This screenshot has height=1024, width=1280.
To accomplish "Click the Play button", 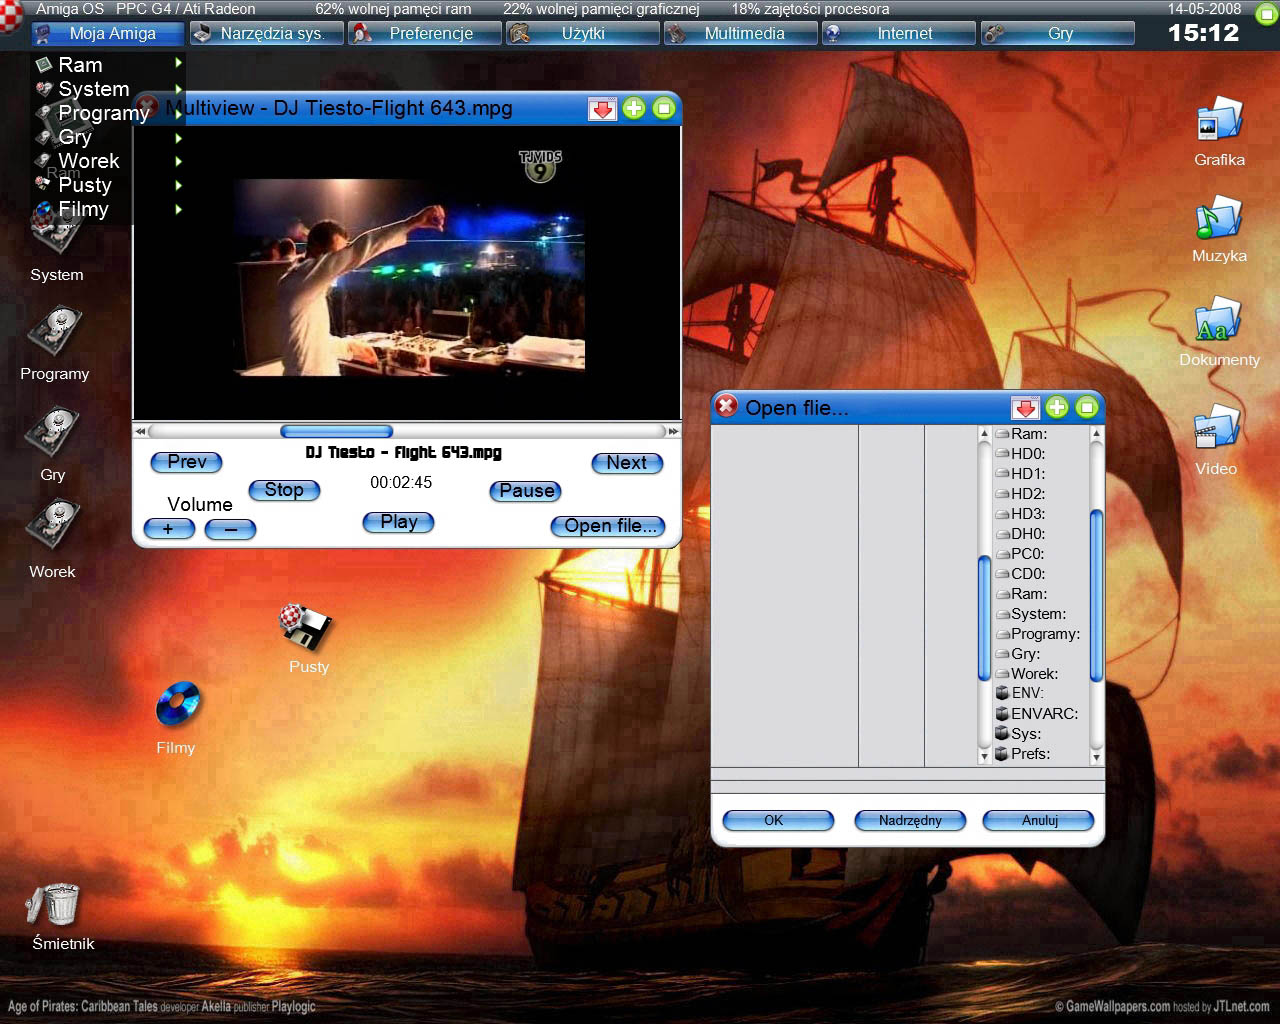I will pos(398,522).
